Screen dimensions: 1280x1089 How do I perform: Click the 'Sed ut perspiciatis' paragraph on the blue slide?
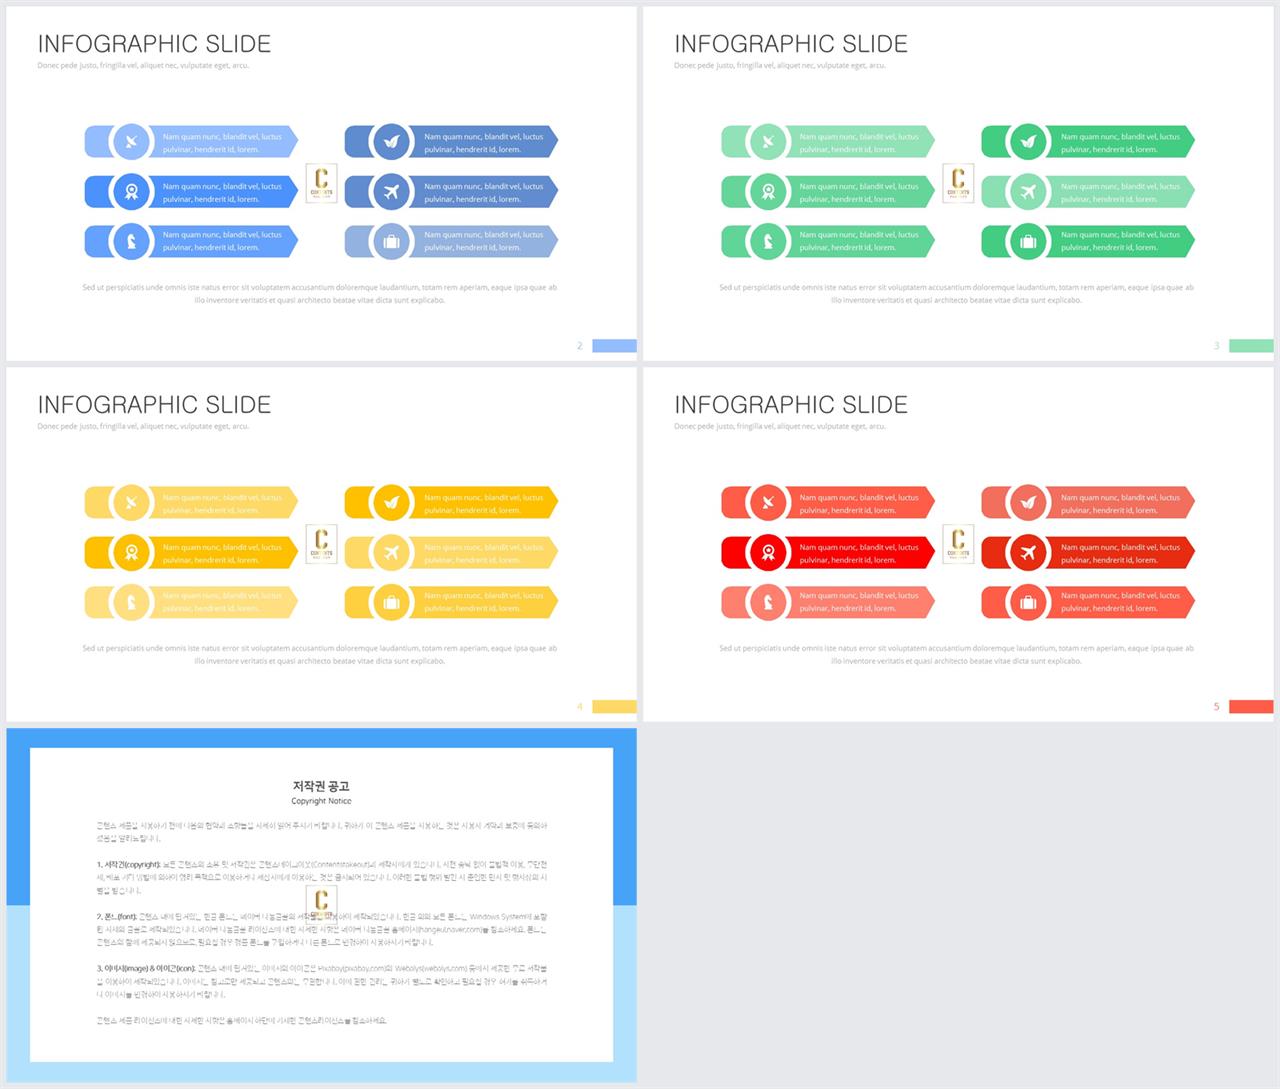coord(319,294)
